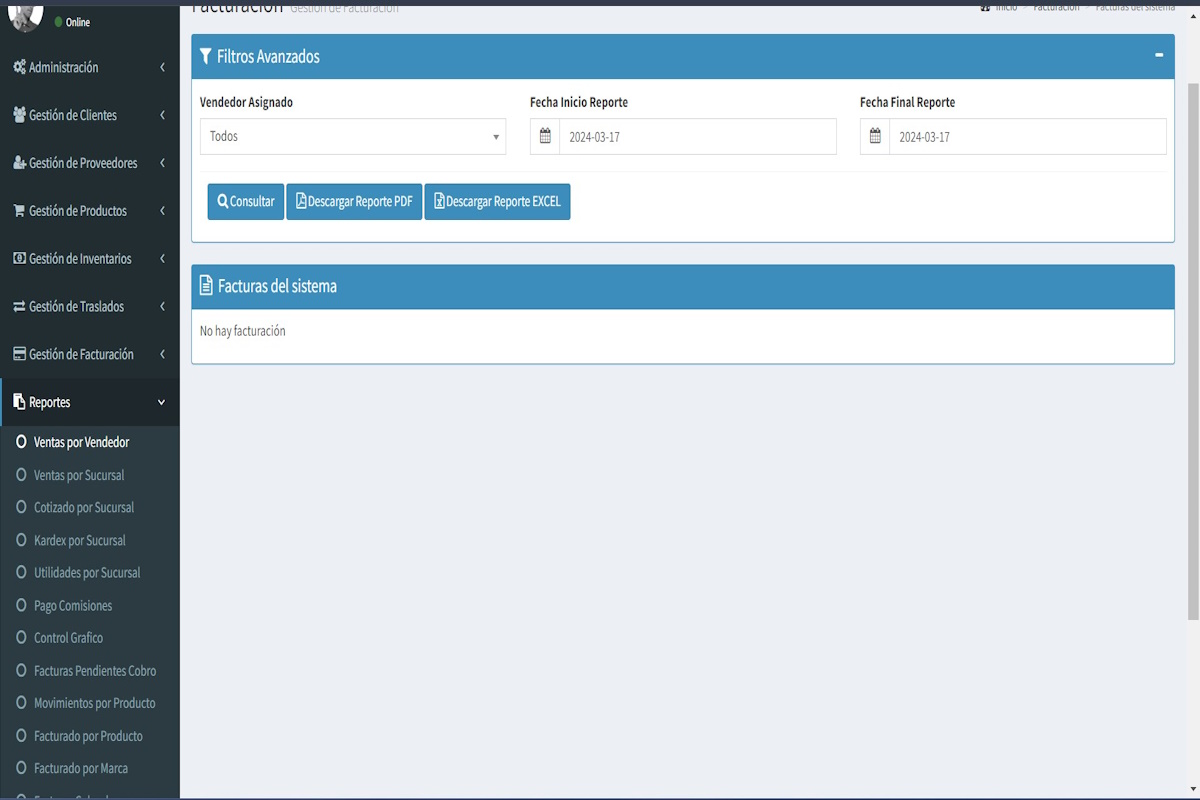This screenshot has width=1200, height=800.
Task: Click the Fecha Final Reporte date field
Action: pyautogui.click(x=1027, y=137)
